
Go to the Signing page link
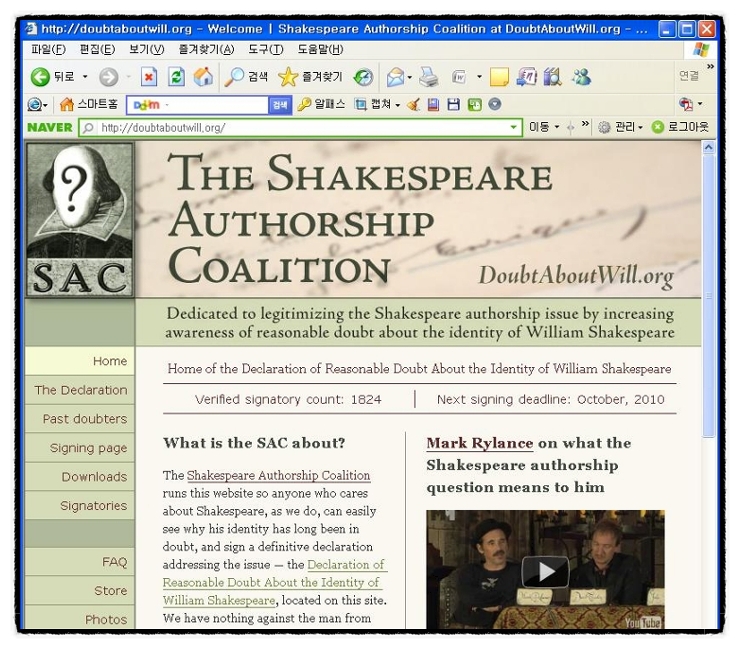(x=80, y=448)
